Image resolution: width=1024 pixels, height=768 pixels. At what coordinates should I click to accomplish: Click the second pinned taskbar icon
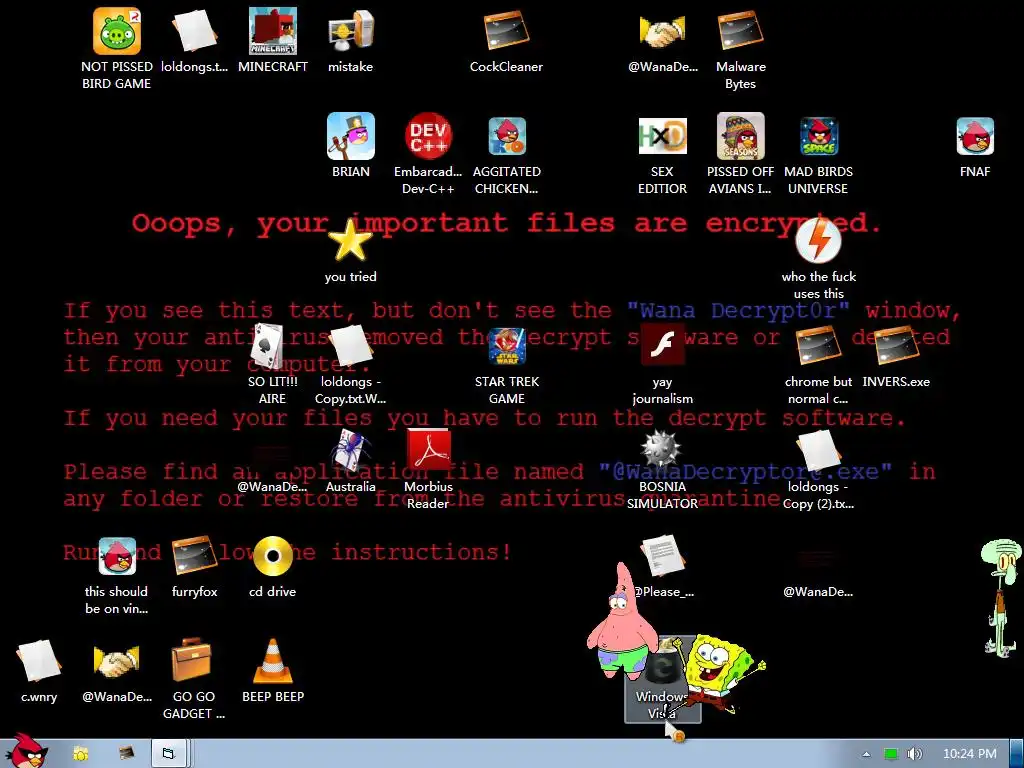[x=126, y=754]
